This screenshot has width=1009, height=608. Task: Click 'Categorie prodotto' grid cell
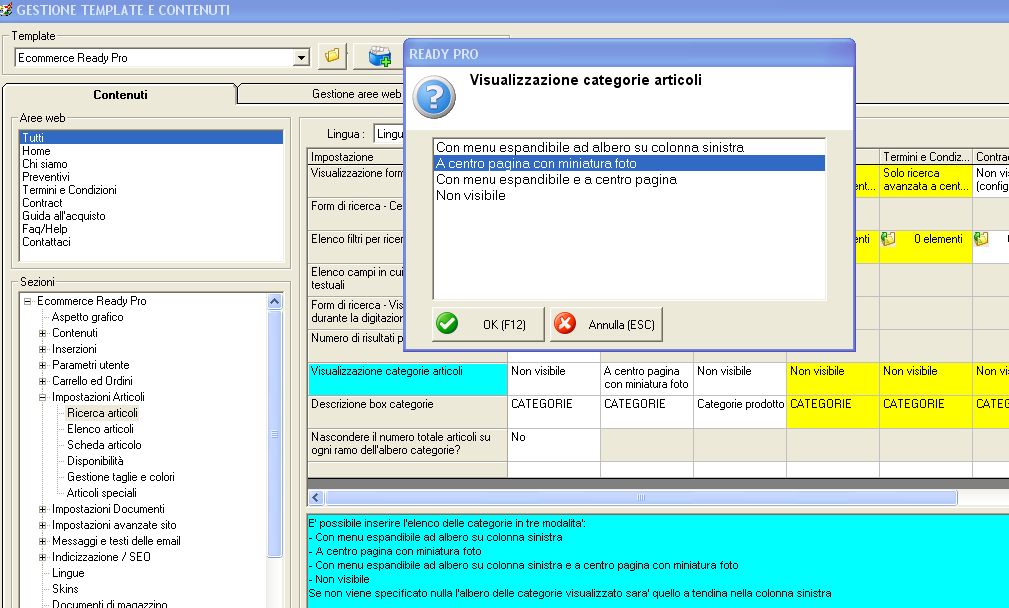[x=740, y=412]
